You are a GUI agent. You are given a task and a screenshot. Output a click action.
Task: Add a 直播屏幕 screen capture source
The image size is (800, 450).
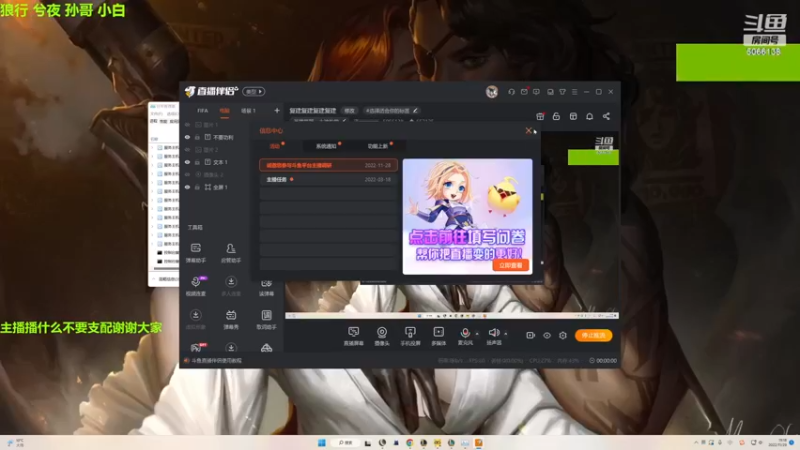point(353,336)
